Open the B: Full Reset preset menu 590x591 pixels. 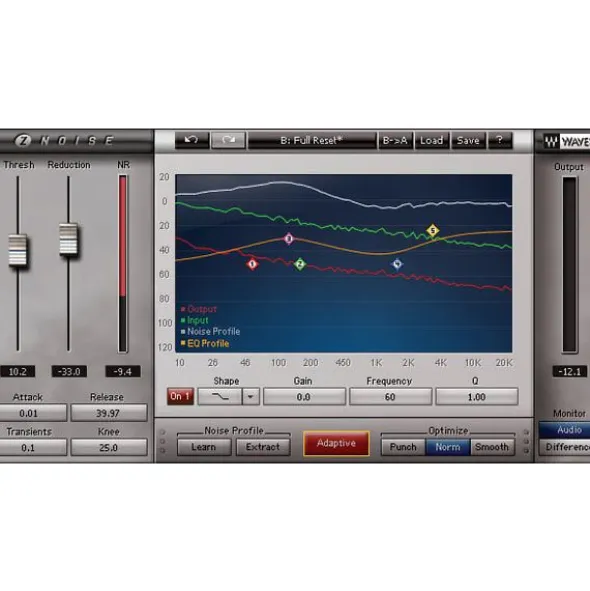(312, 140)
